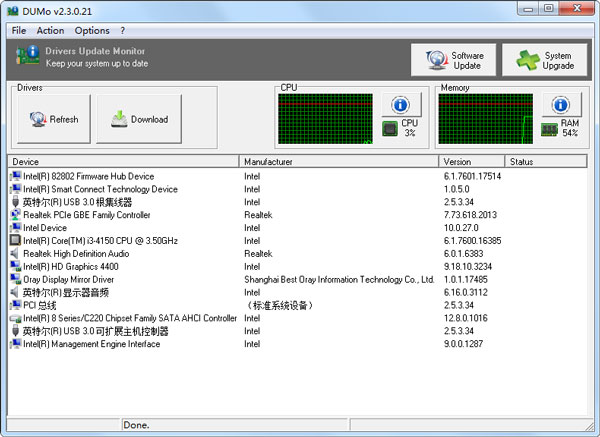
Task: Click version 1.0.5.0 cell
Action: 457,189
